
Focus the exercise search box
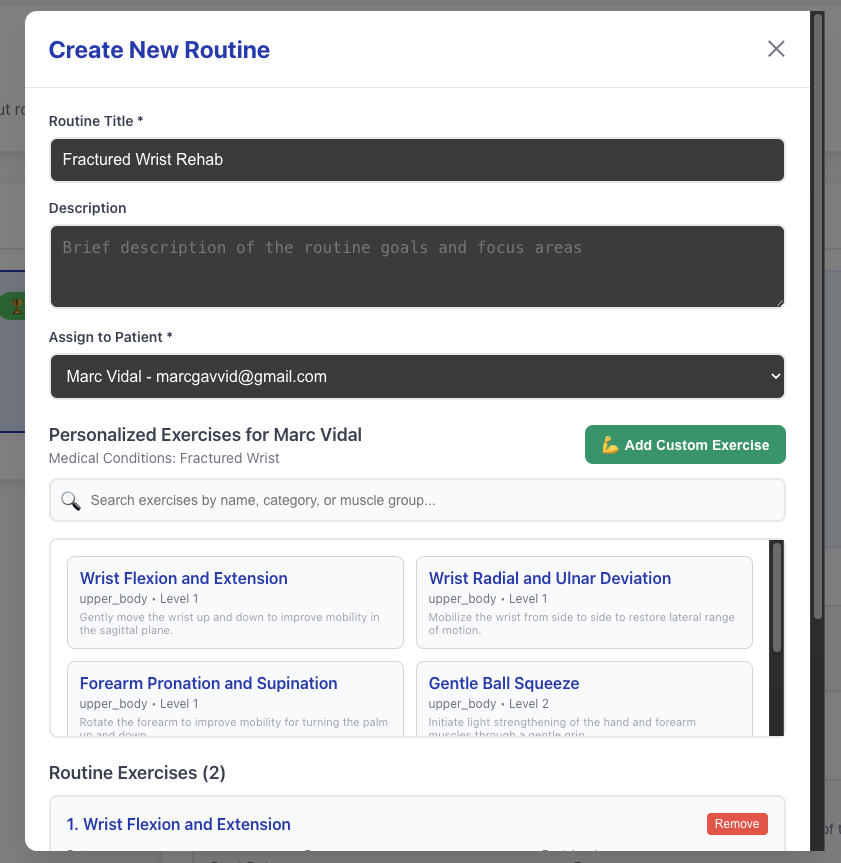tap(417, 500)
